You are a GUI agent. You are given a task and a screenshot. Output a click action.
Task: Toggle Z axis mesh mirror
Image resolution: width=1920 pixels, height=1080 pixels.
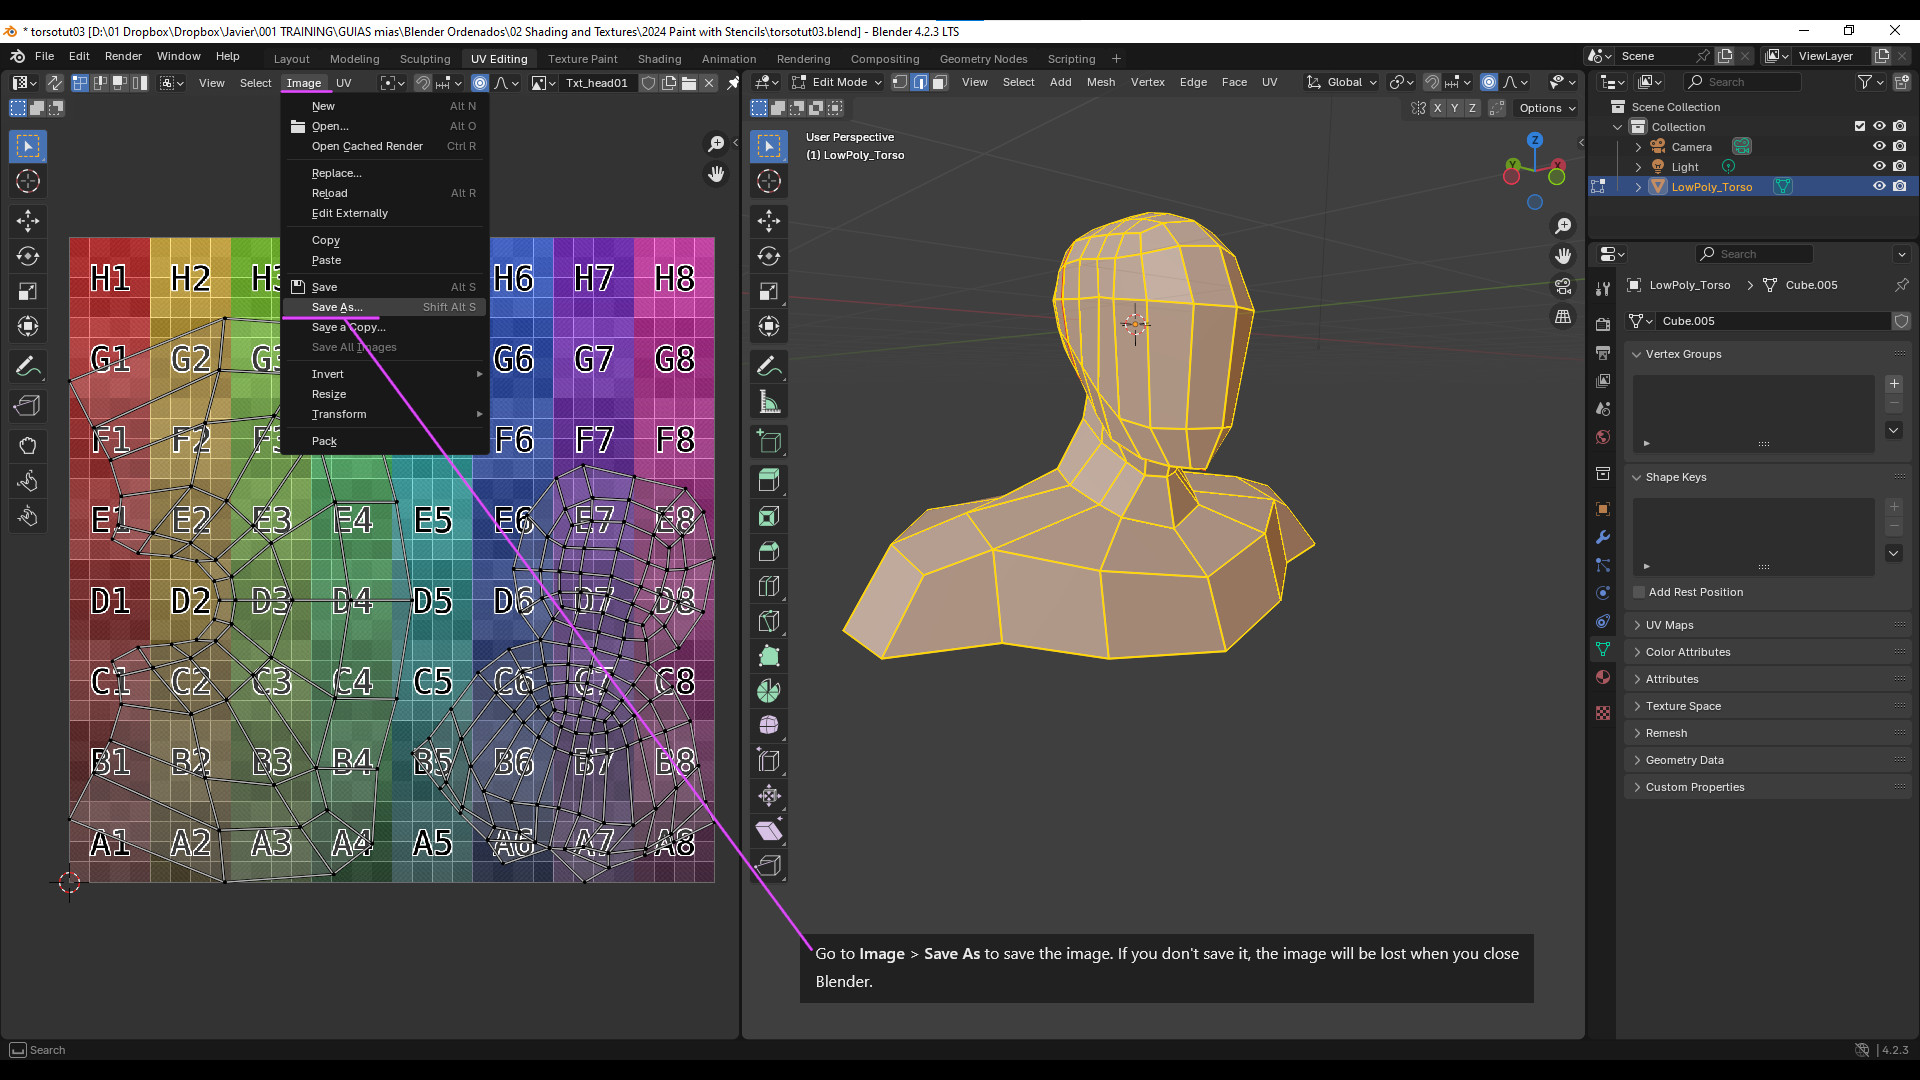[1472, 108]
